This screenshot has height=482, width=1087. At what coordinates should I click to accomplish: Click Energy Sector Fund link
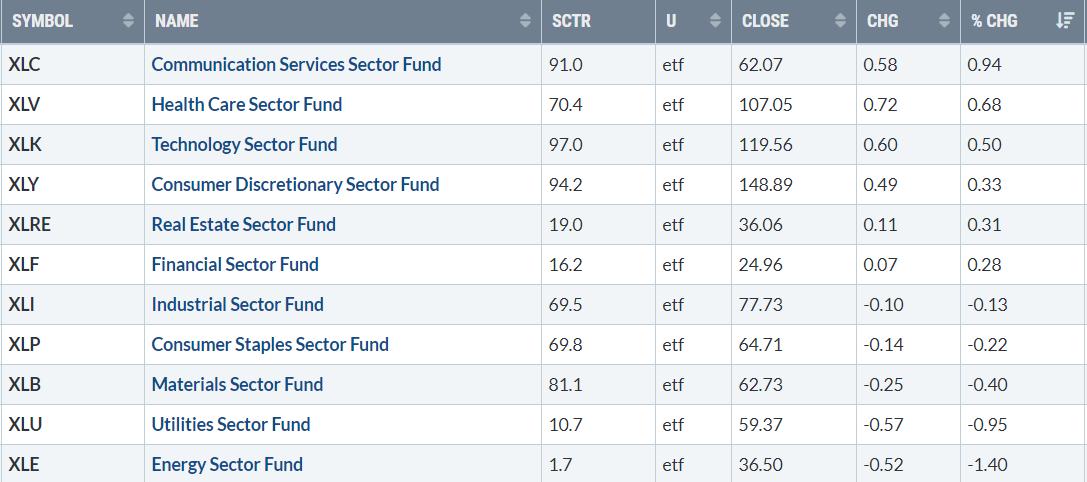[x=227, y=464]
